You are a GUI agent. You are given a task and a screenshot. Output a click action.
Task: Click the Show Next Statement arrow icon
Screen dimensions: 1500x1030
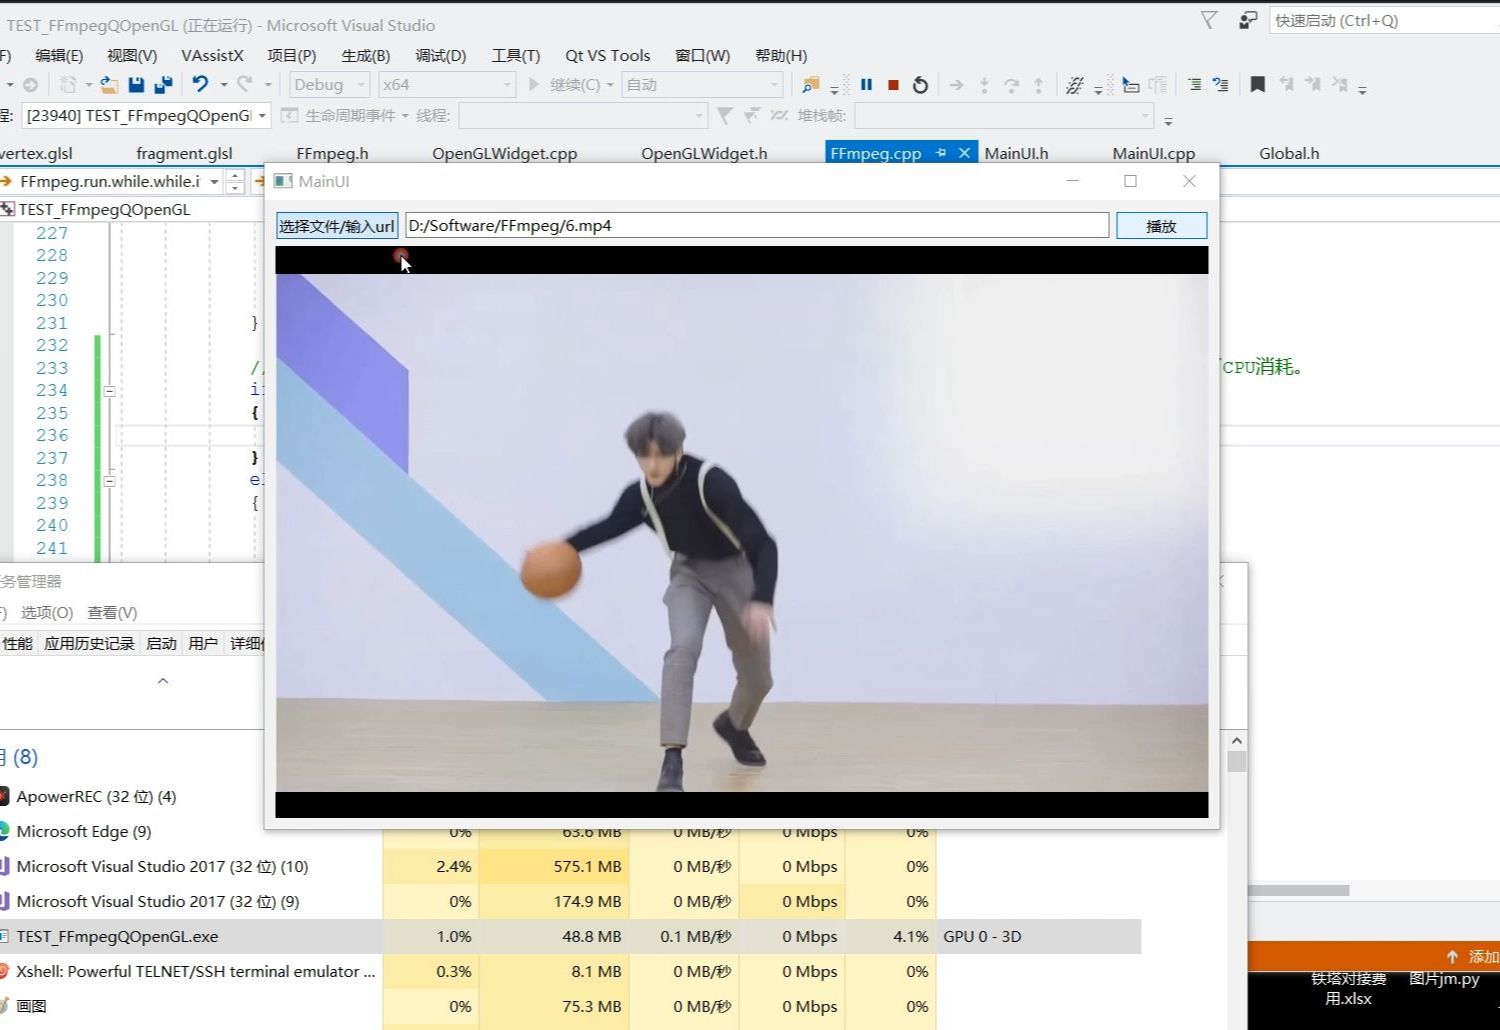pyautogui.click(x=956, y=85)
